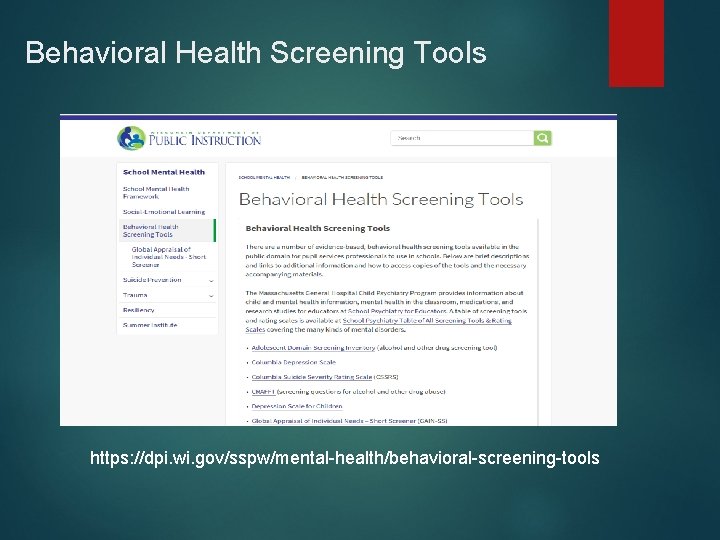Open the Public Instruction logo
Viewport: 720px width, 540px height.
pyautogui.click(x=189, y=138)
